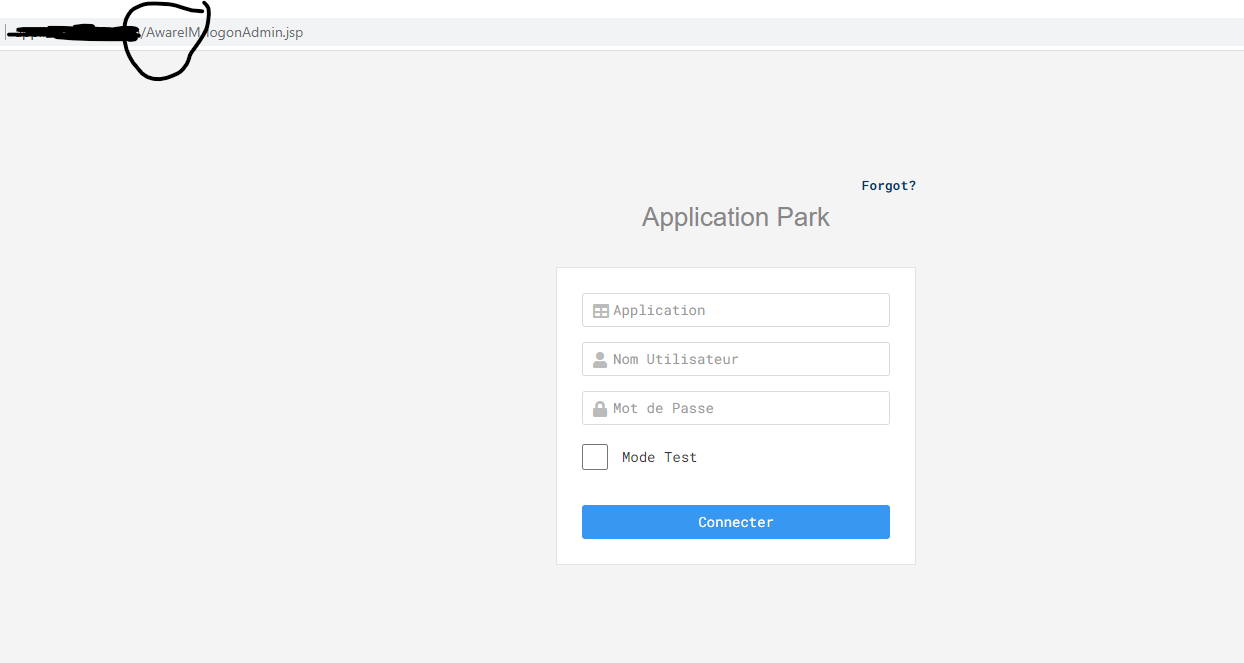Click the Application Park heading text
The height and width of the screenshot is (663, 1244).
pyautogui.click(x=736, y=217)
